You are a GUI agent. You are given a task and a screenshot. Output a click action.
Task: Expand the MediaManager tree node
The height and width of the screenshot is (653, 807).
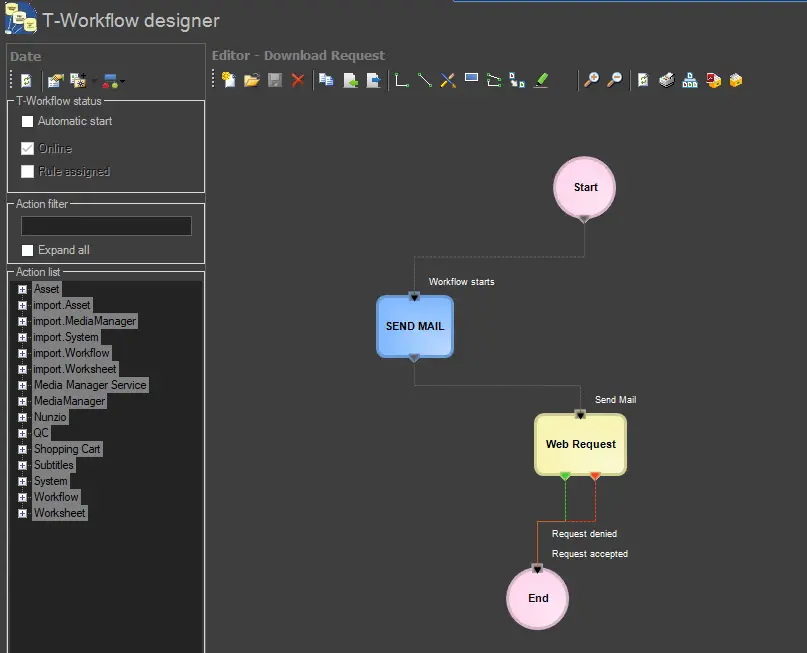[22, 401]
